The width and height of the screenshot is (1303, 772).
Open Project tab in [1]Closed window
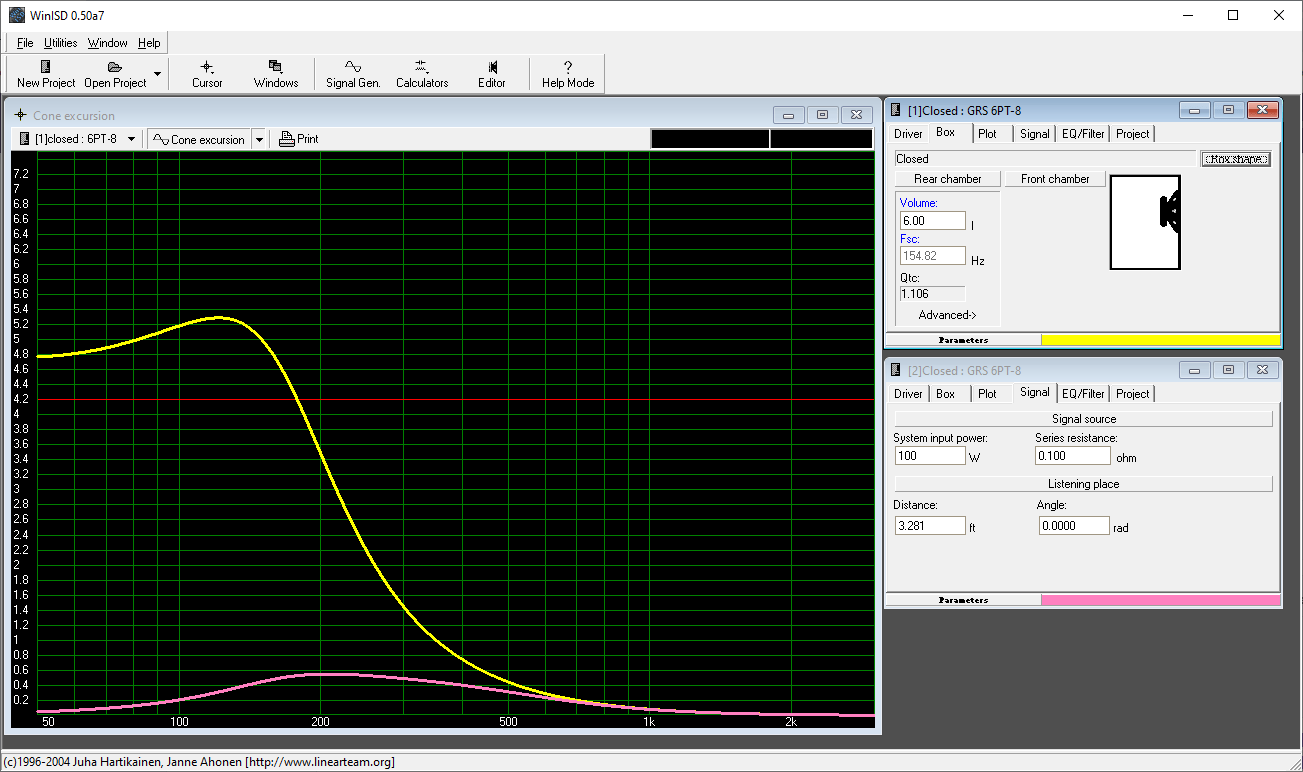click(1133, 133)
